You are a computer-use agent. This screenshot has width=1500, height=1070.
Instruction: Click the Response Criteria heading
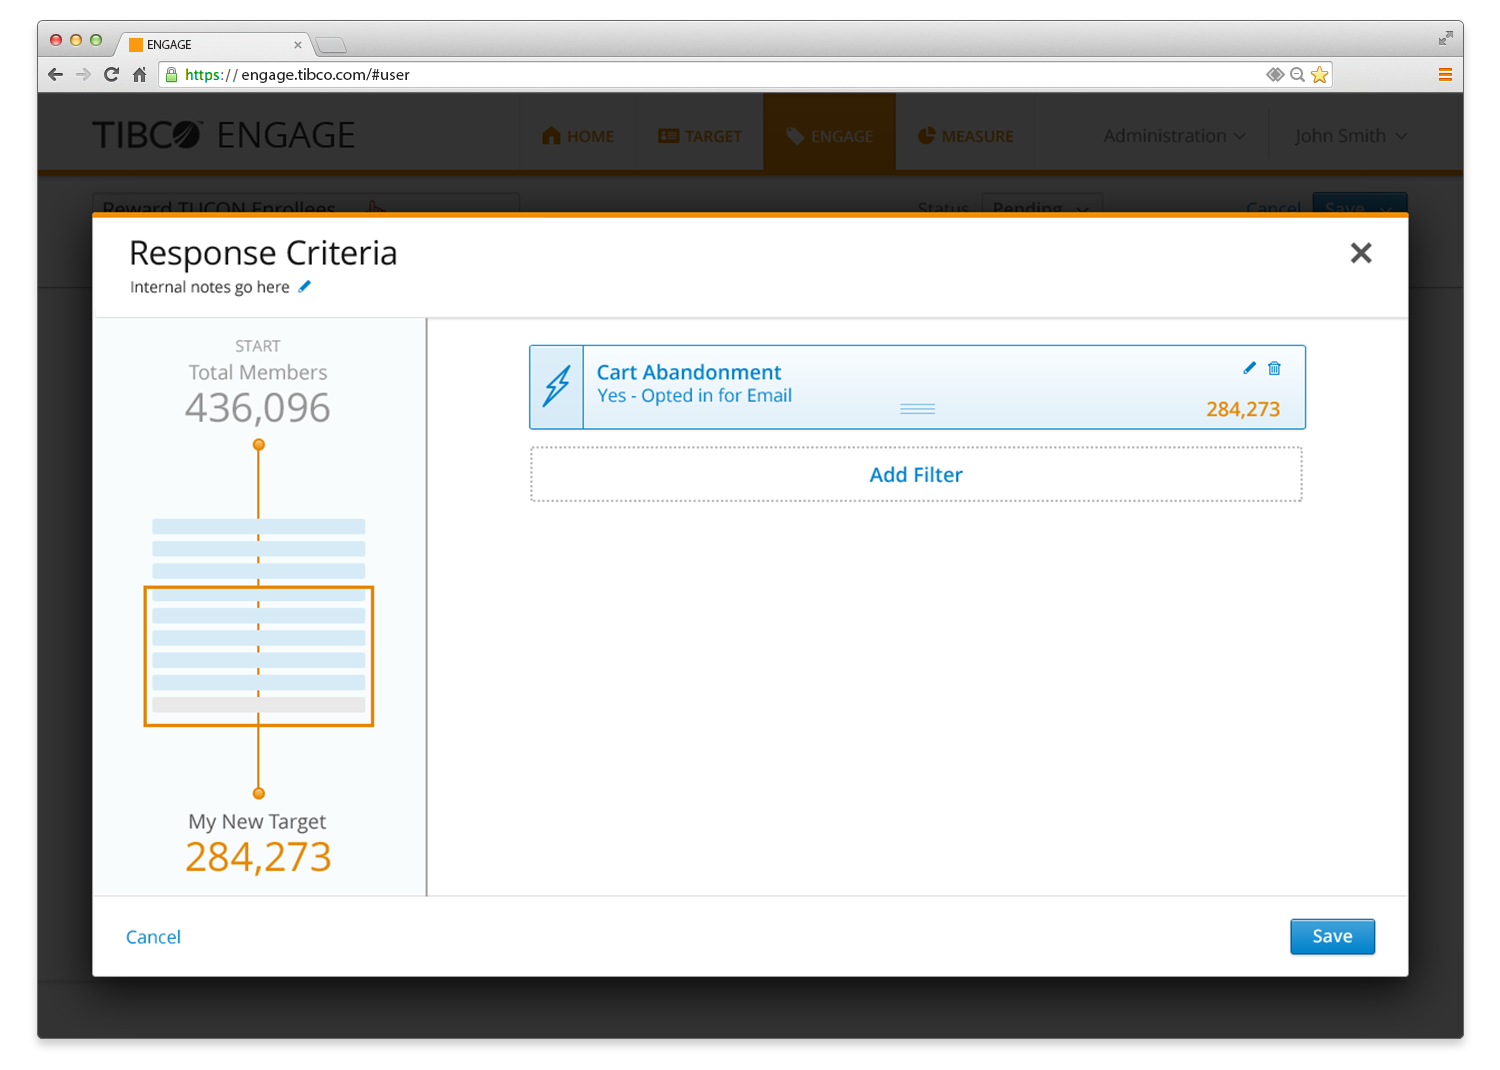(263, 253)
